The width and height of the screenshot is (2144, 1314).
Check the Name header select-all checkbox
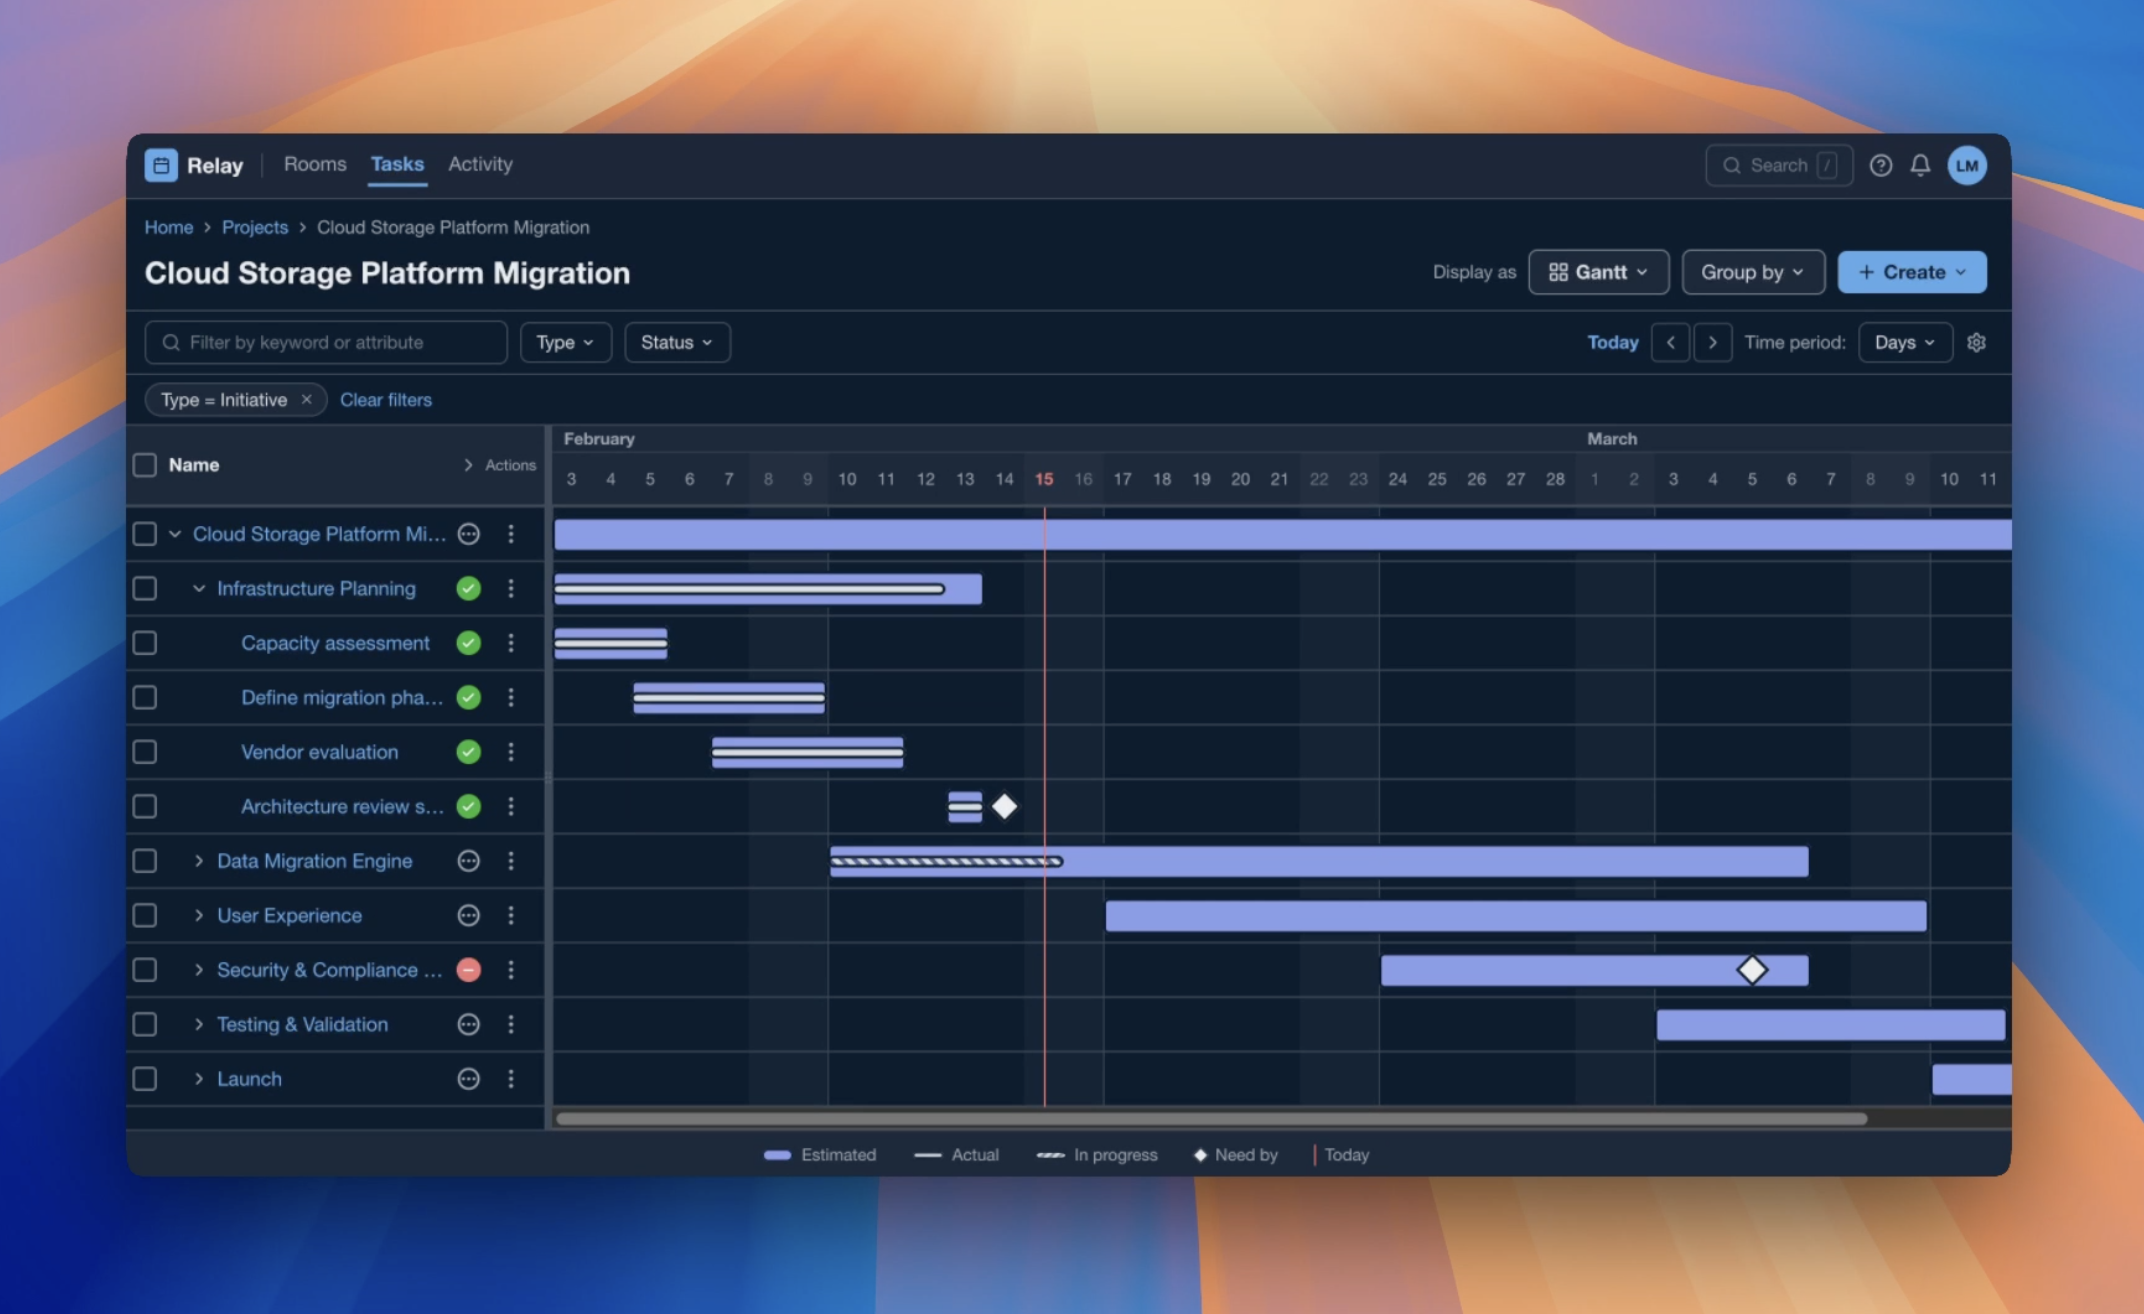[x=145, y=464]
